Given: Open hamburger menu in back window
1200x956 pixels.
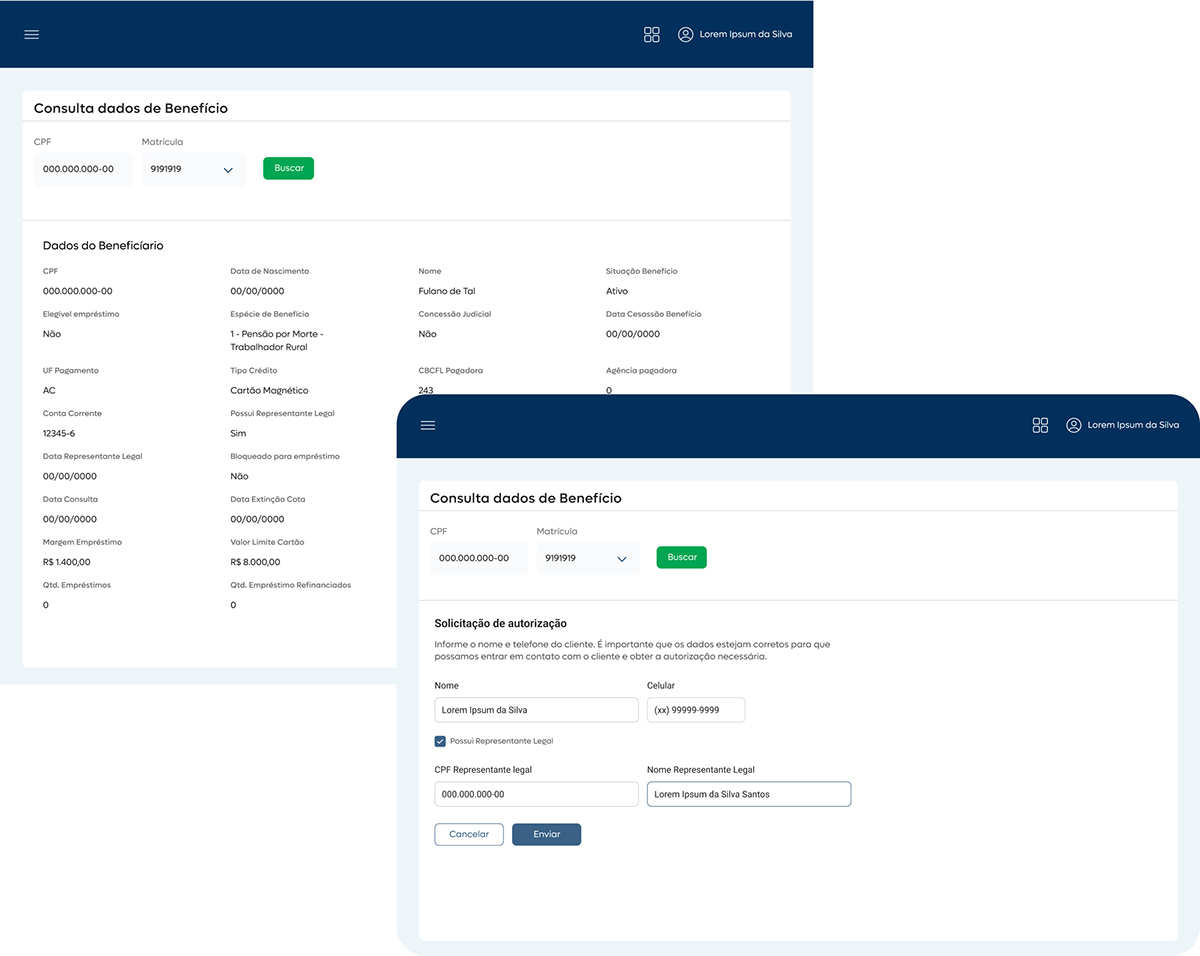Looking at the screenshot, I should (x=32, y=34).
